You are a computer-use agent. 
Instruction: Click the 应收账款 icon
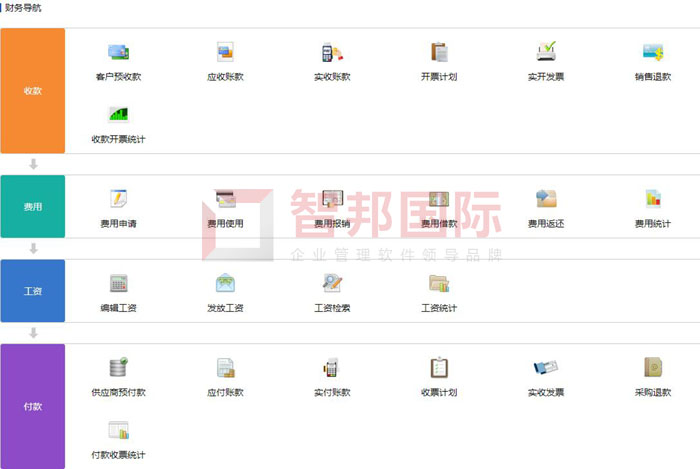tap(225, 52)
